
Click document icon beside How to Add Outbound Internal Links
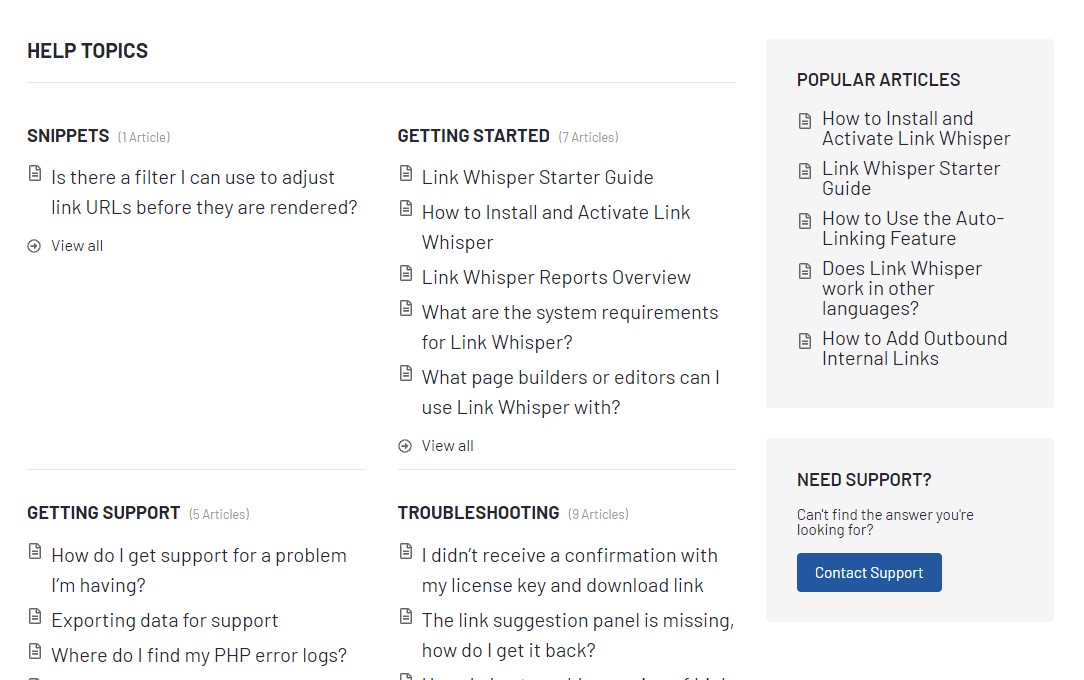click(x=805, y=341)
